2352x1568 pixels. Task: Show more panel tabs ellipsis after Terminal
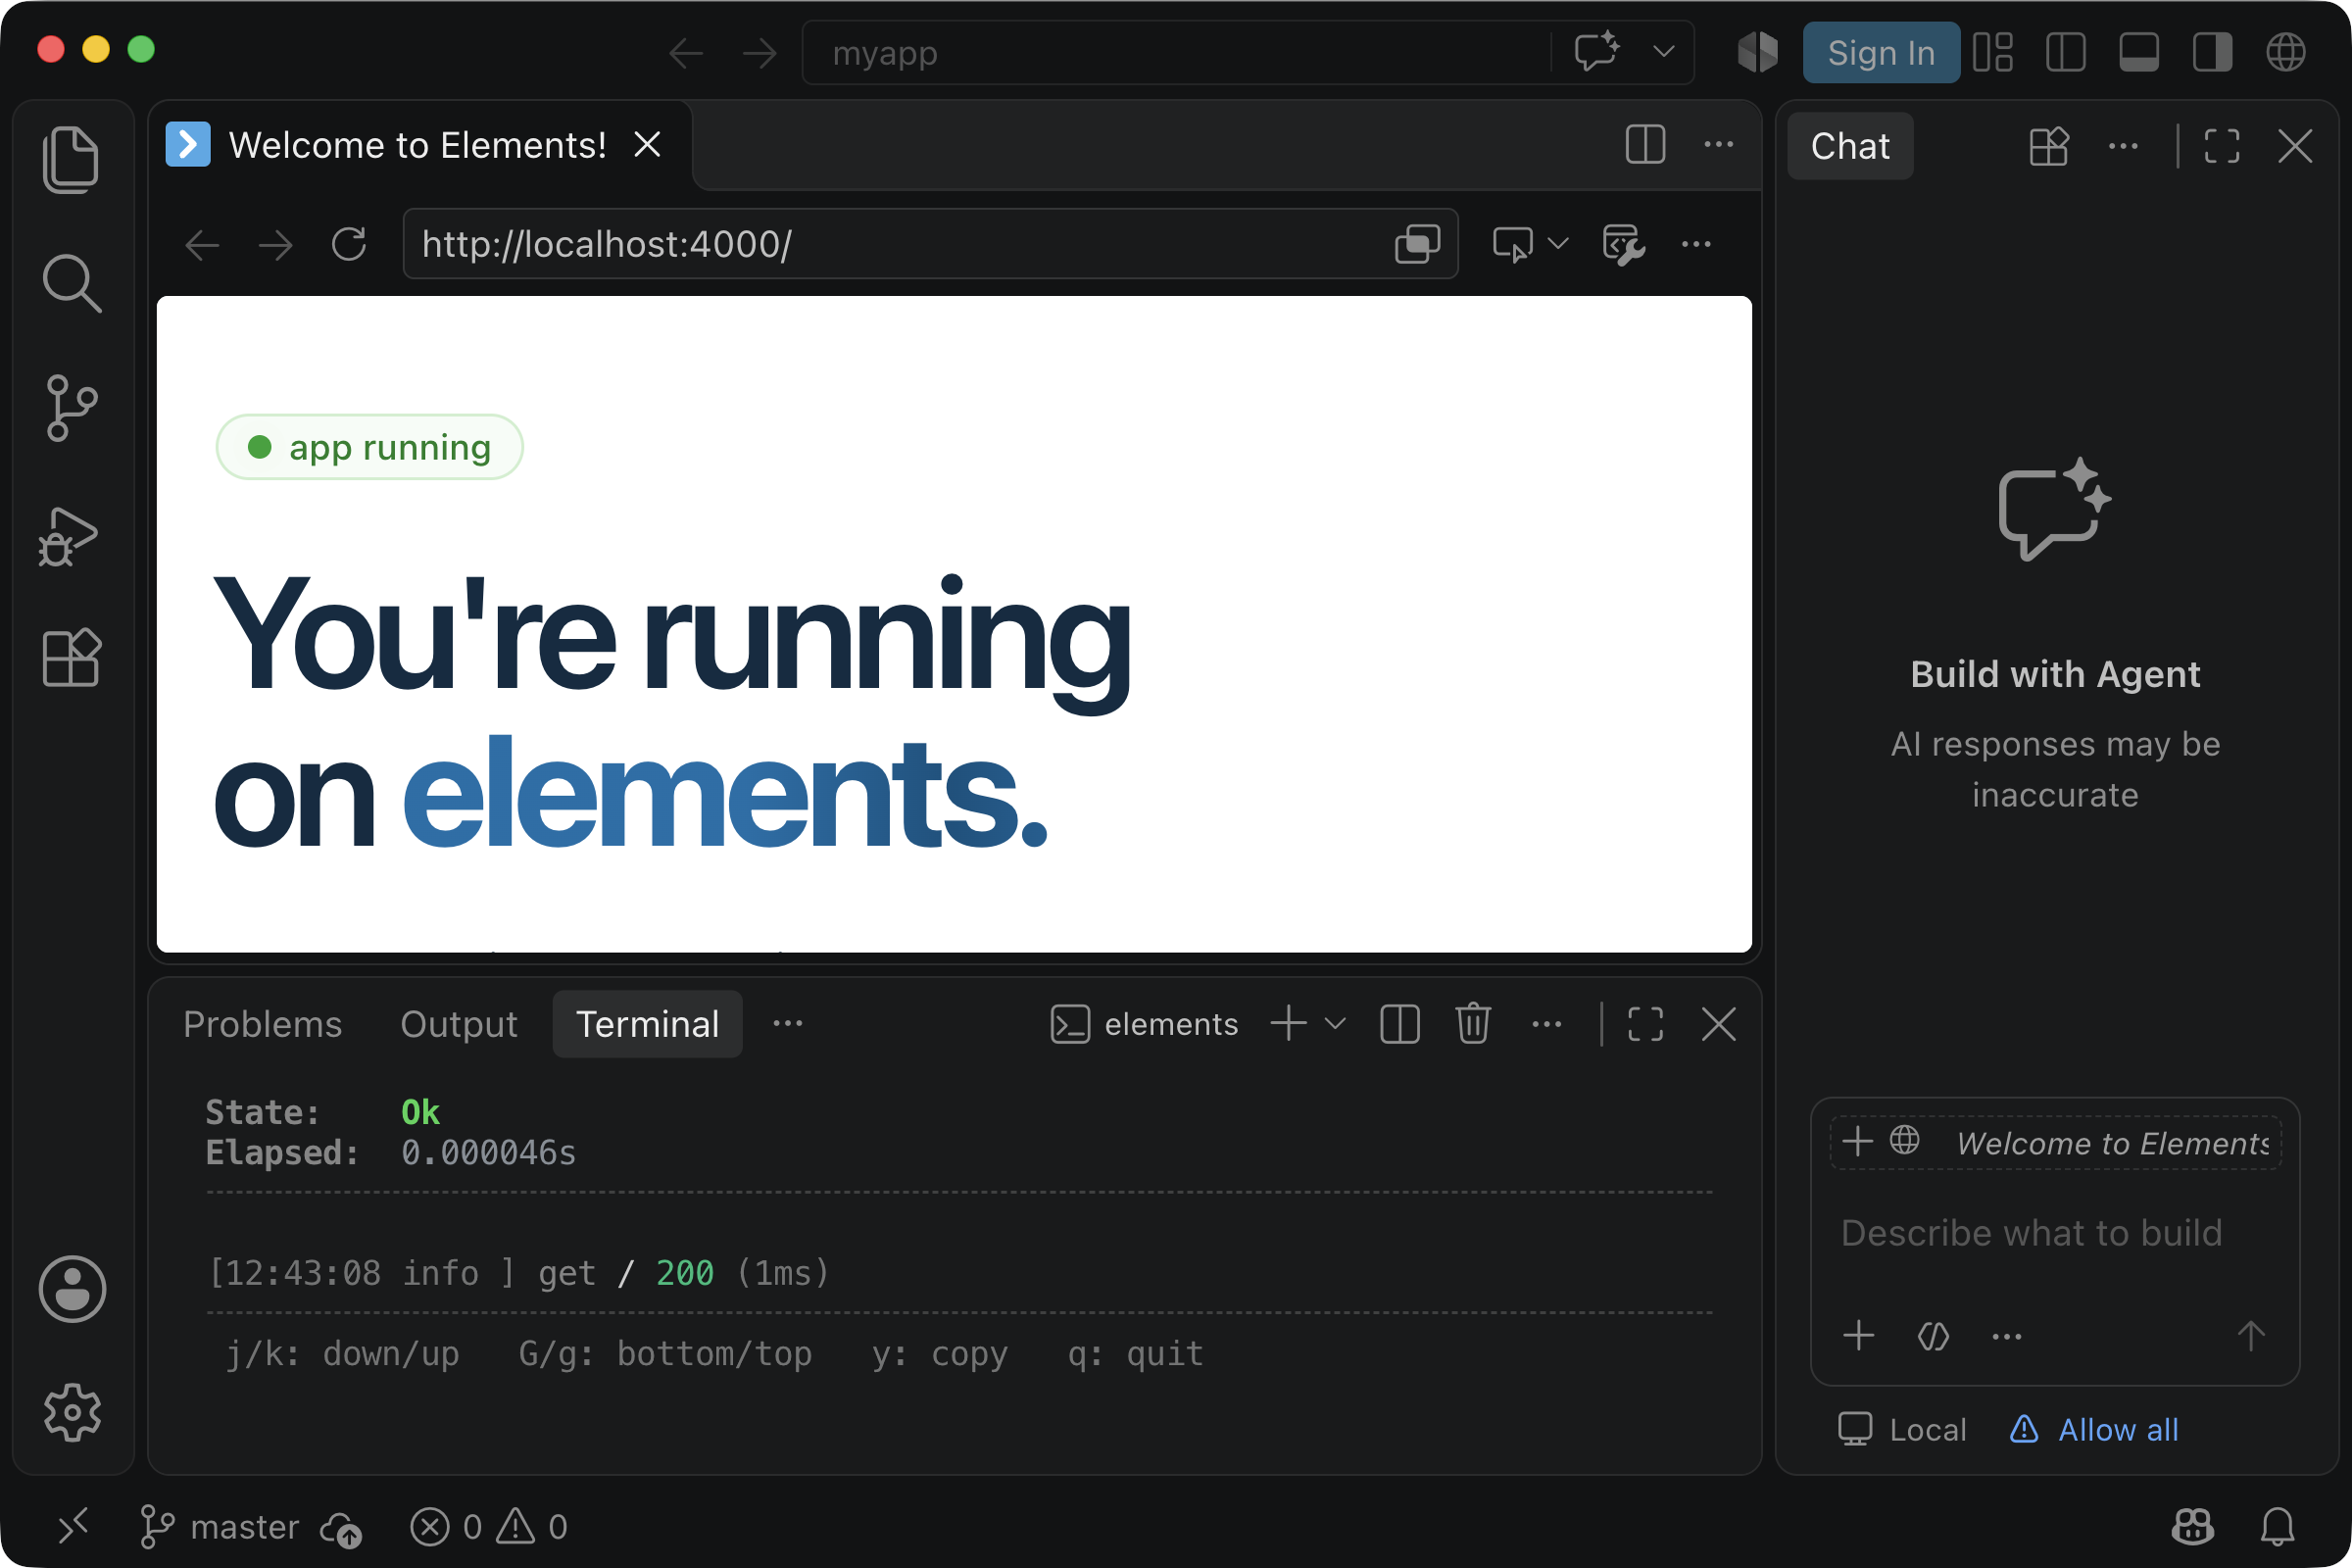coord(787,1023)
